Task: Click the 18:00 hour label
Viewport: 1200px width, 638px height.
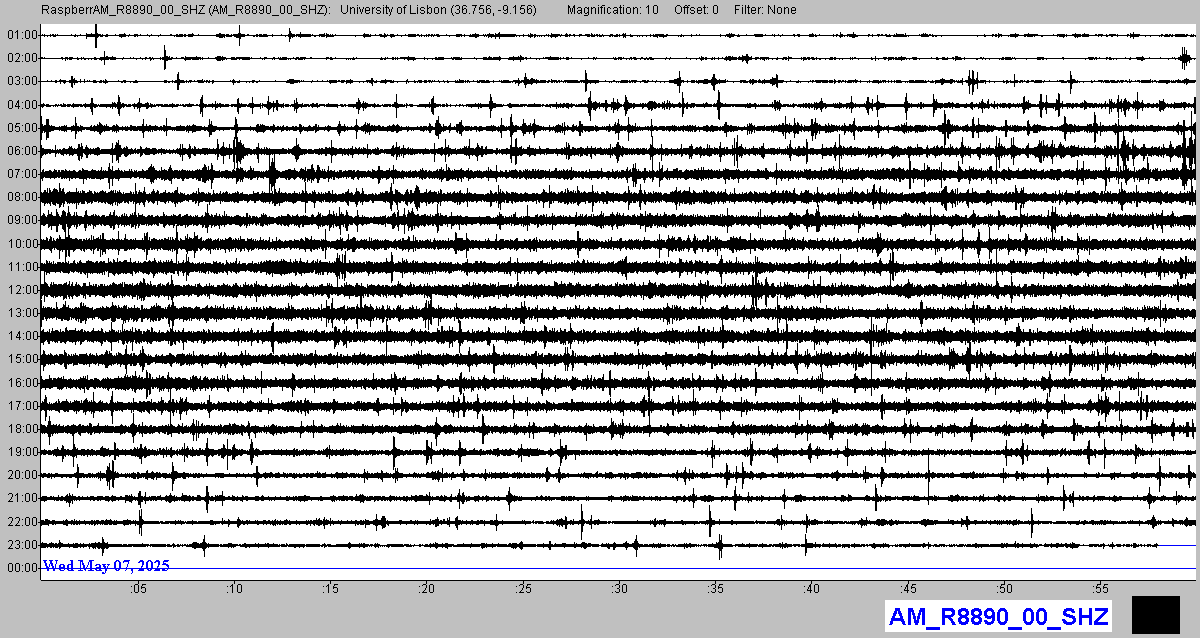Action: (22, 429)
